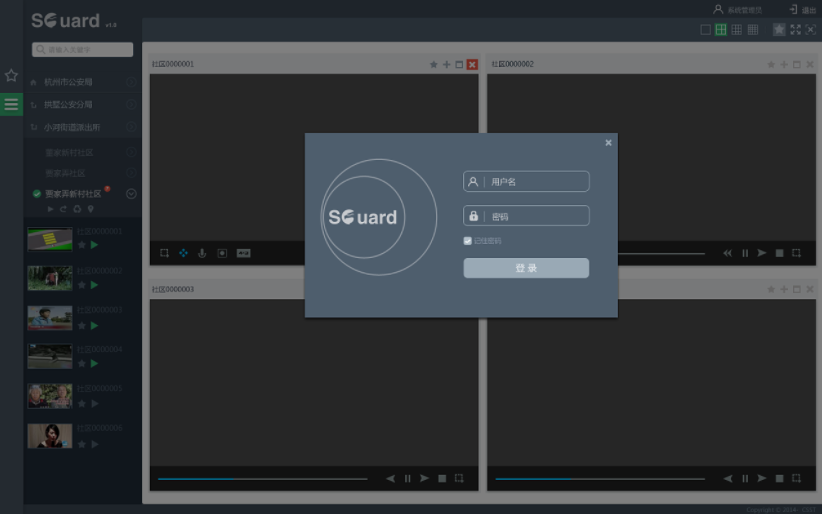The width and height of the screenshot is (822, 514).
Task: Close the SGuard login dialog
Action: tap(608, 143)
